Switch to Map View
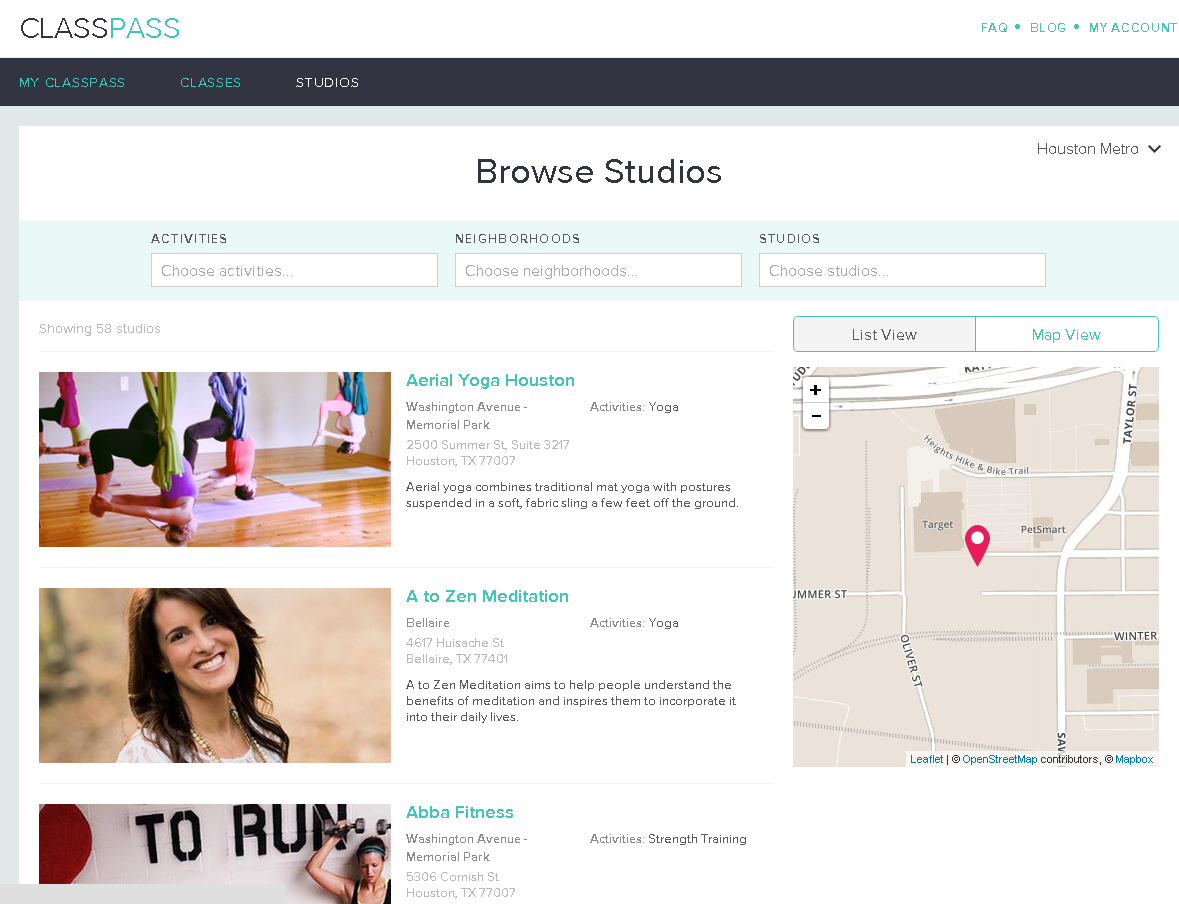Viewport: 1179px width, 904px height. pos(1066,335)
